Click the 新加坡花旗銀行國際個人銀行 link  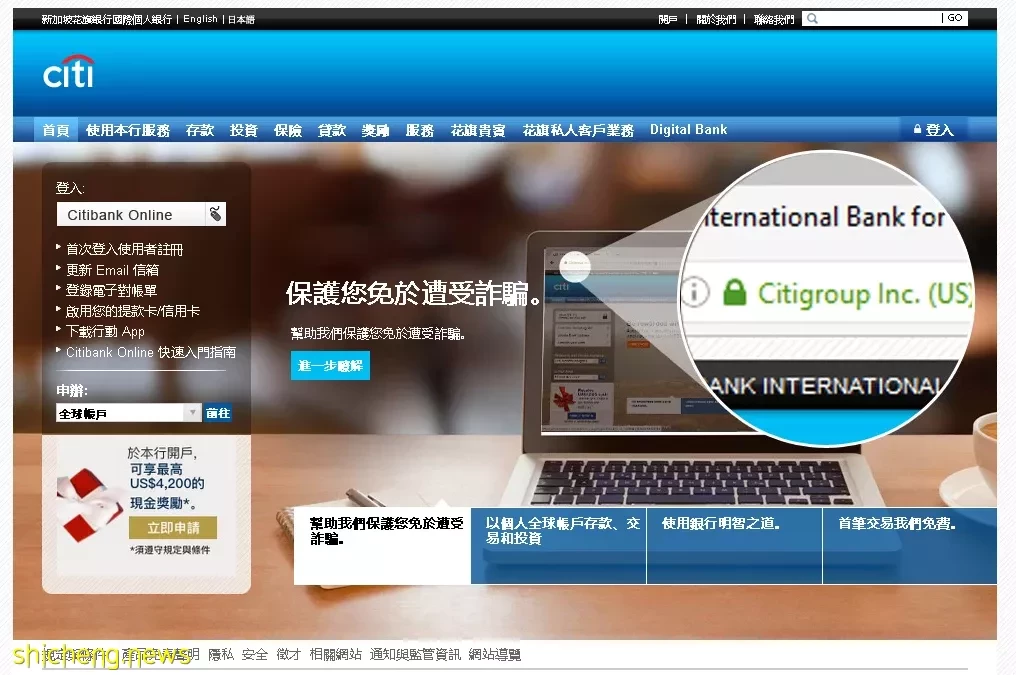tap(107, 19)
